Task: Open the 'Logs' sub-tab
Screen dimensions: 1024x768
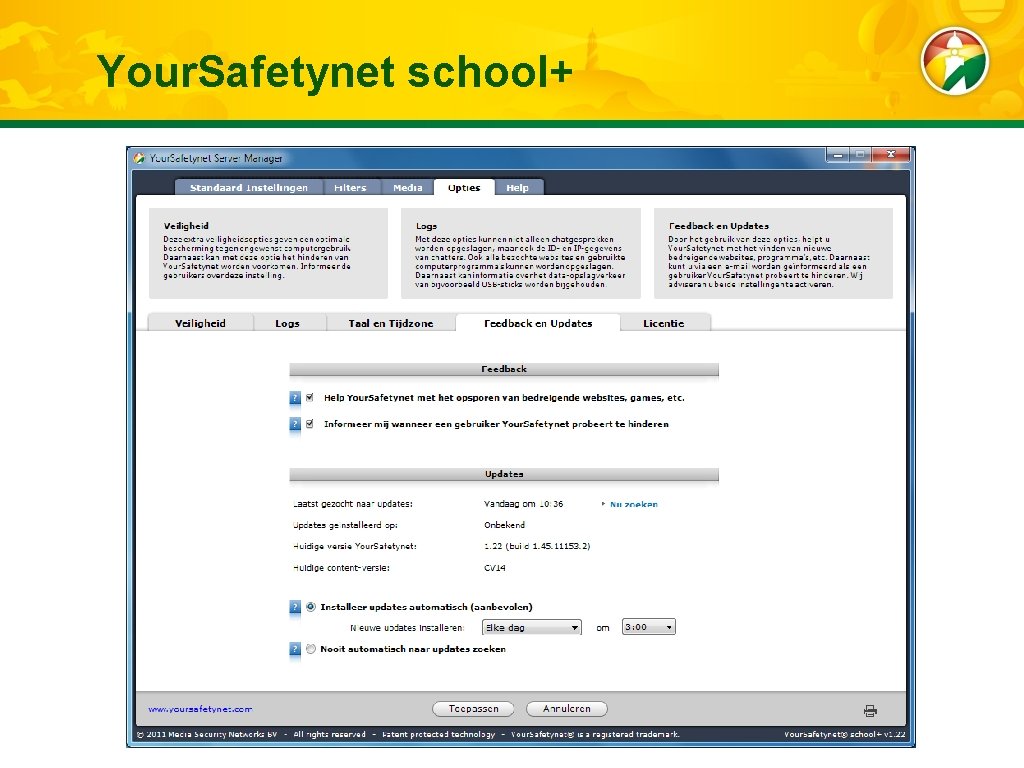Action: pos(287,323)
